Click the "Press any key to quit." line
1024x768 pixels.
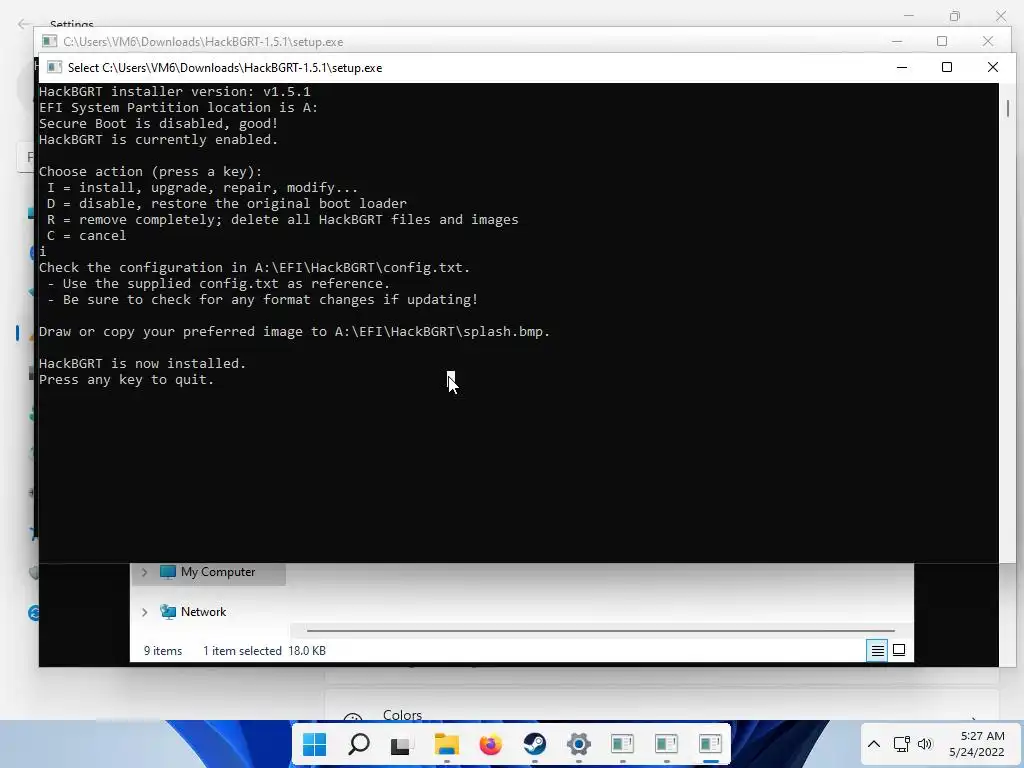[126, 380]
